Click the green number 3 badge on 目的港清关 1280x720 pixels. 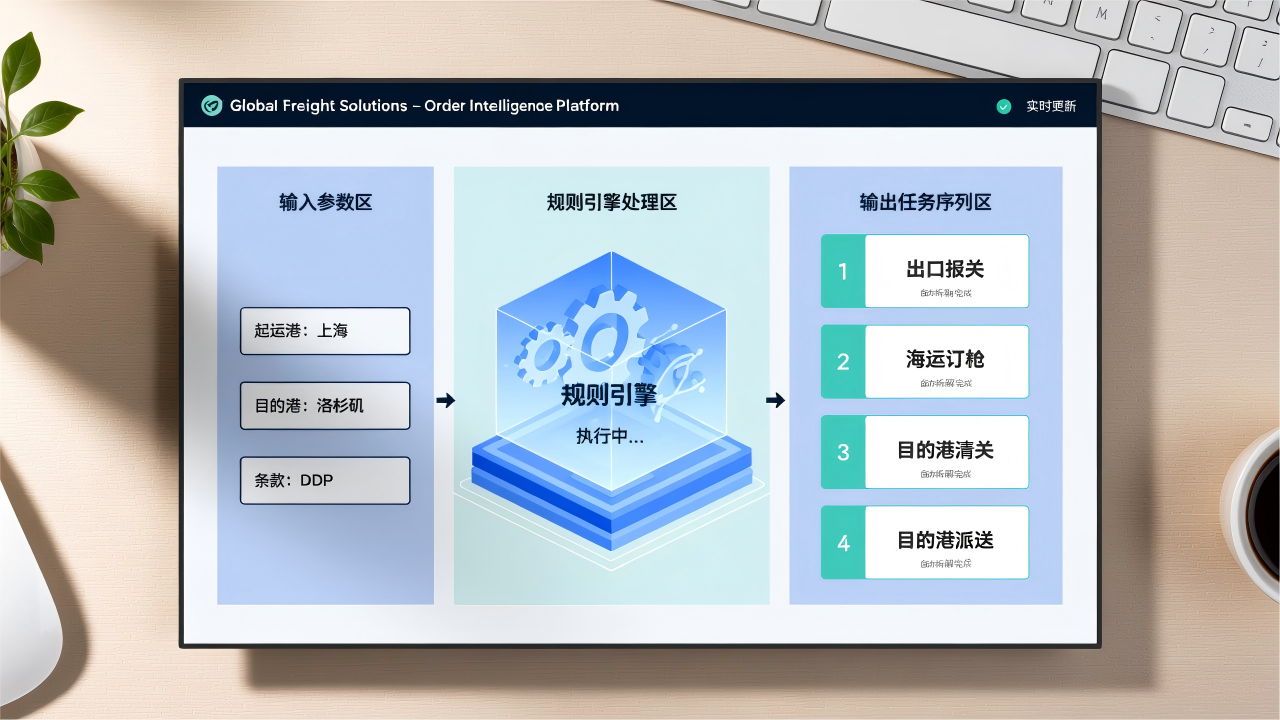click(x=842, y=451)
